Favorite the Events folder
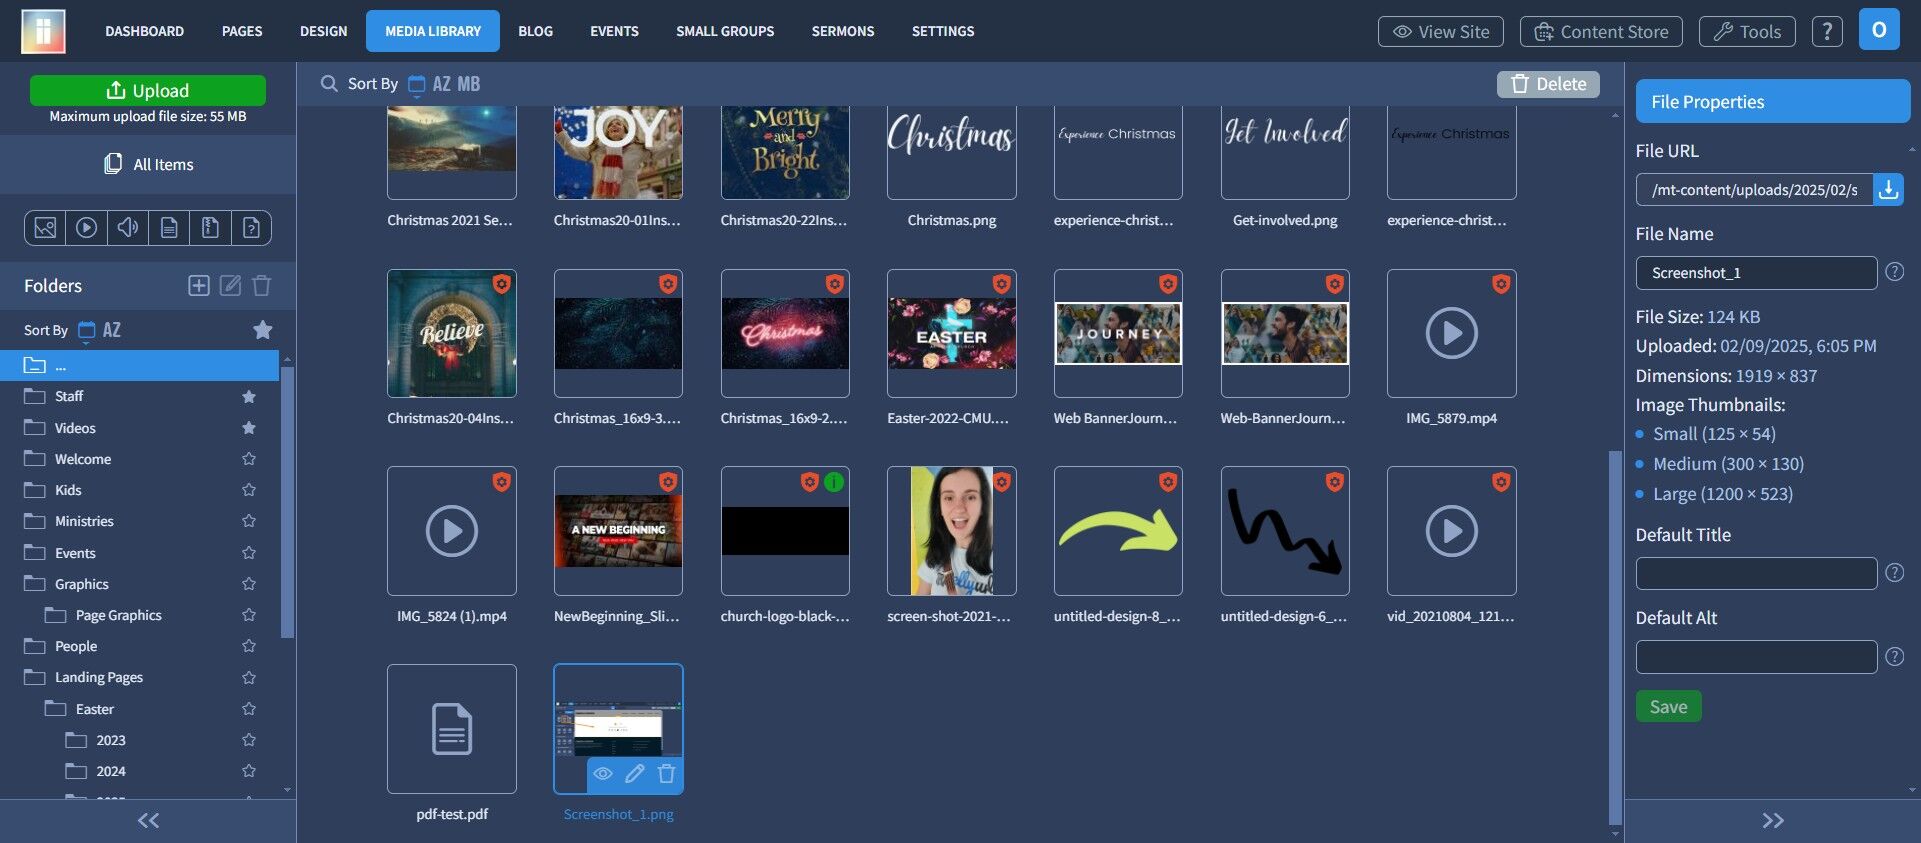Viewport: 1921px width, 843px height. [249, 553]
